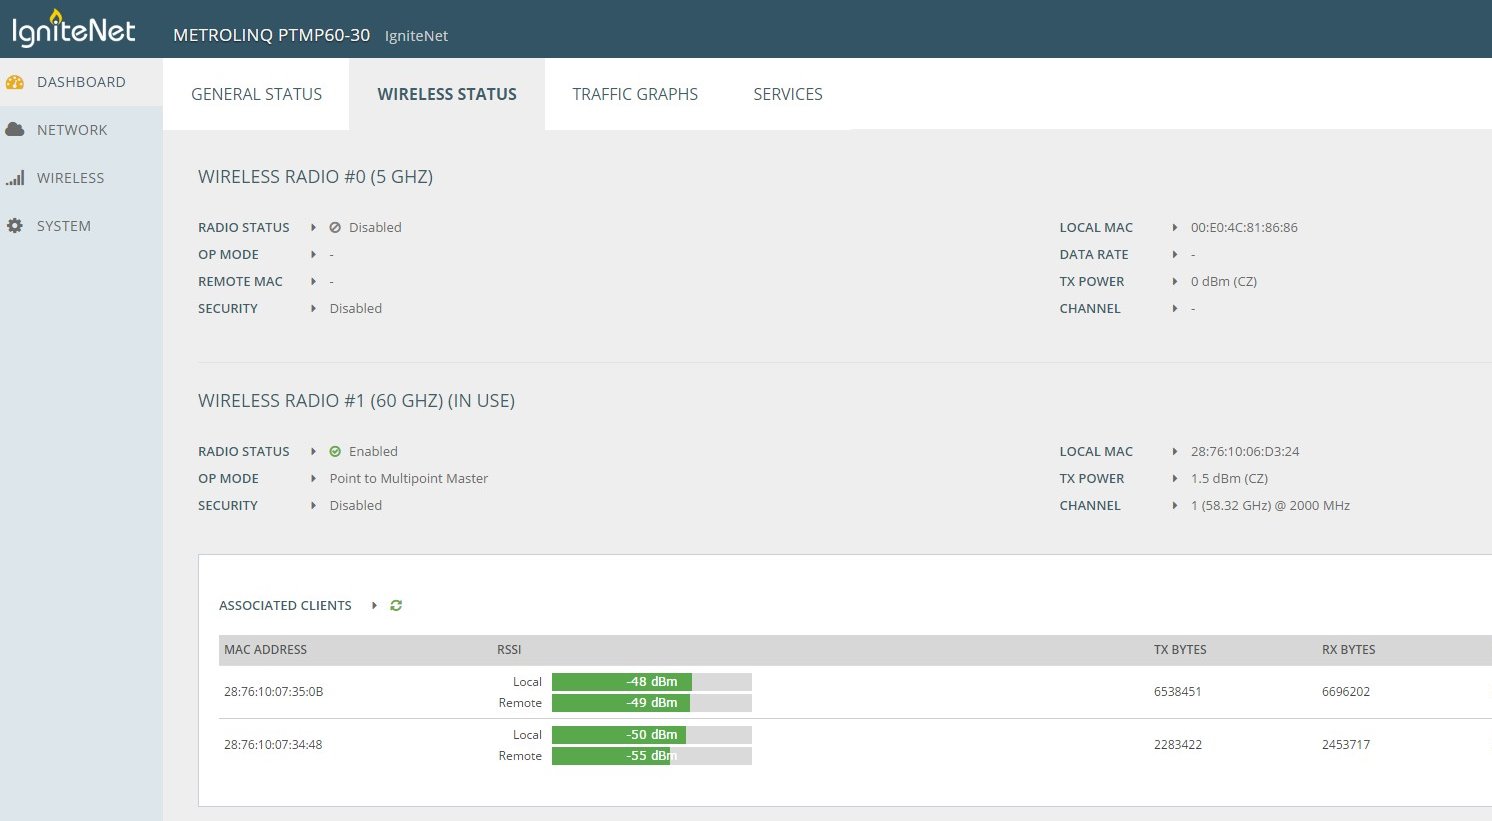Click the RSSI column header
Screen dimensions: 1492x821
pyautogui.click(x=509, y=650)
